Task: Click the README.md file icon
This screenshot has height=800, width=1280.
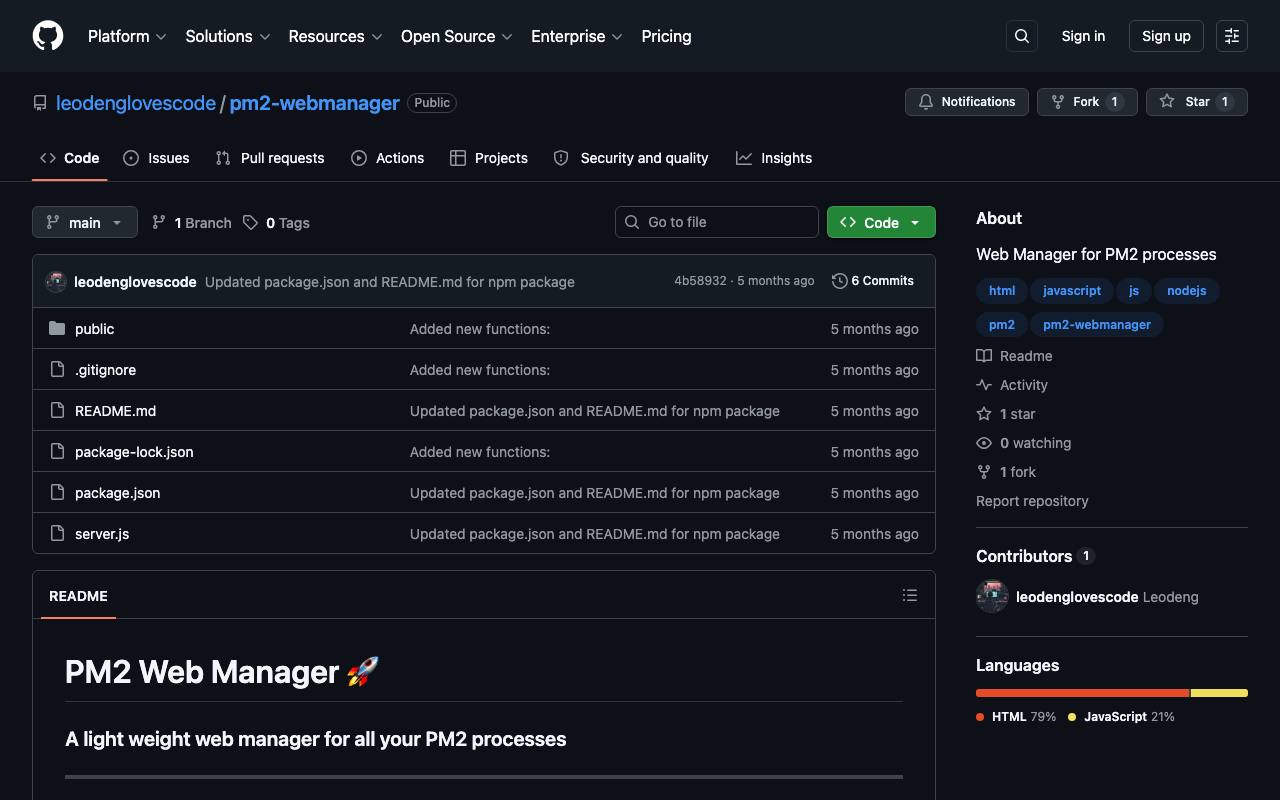Action: coord(57,411)
